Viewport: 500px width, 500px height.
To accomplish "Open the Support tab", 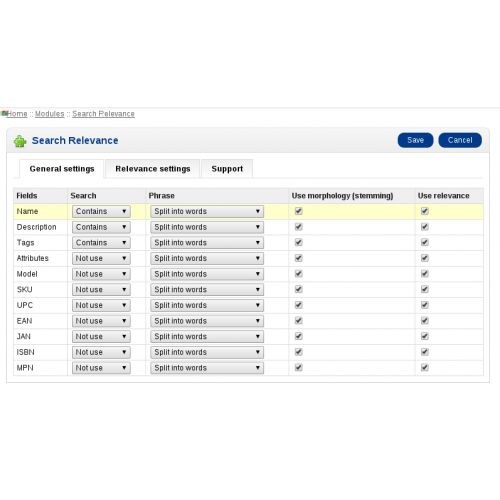I will (227, 169).
